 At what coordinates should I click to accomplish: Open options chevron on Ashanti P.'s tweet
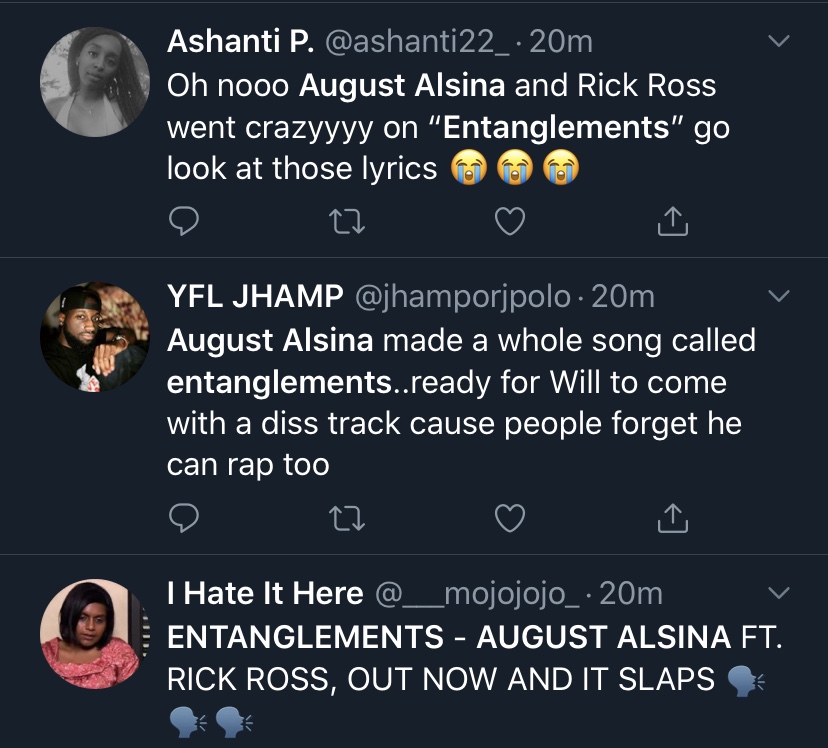[x=779, y=41]
